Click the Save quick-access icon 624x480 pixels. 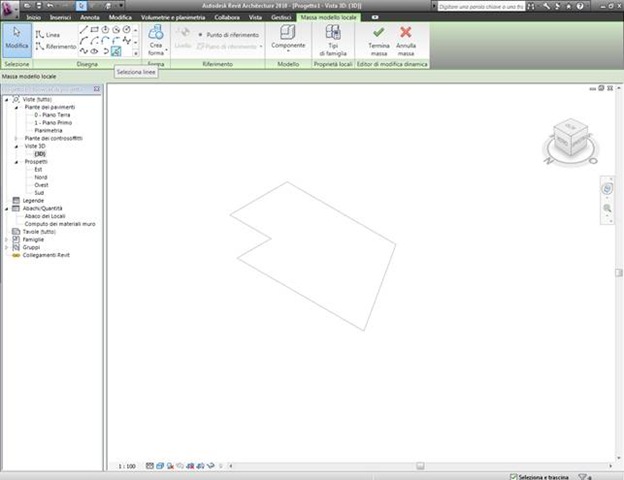[x=39, y=6]
